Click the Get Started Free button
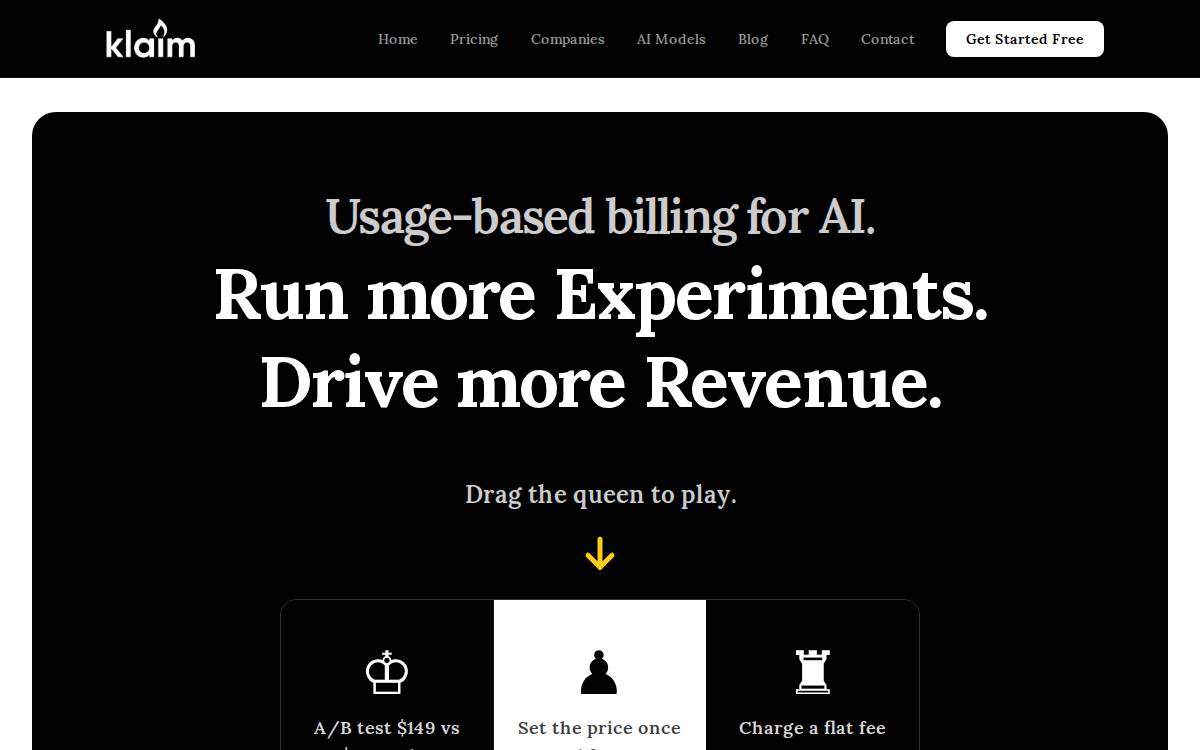The height and width of the screenshot is (750, 1200). click(x=1025, y=39)
